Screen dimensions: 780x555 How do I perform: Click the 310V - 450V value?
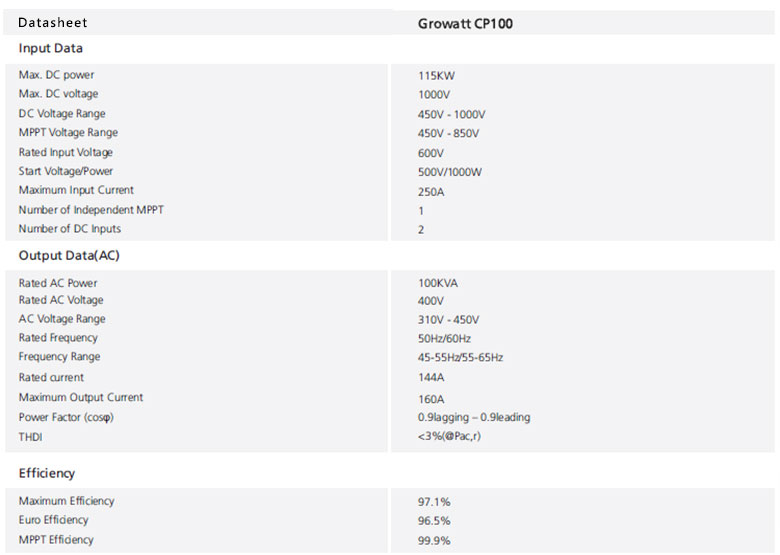coord(448,320)
